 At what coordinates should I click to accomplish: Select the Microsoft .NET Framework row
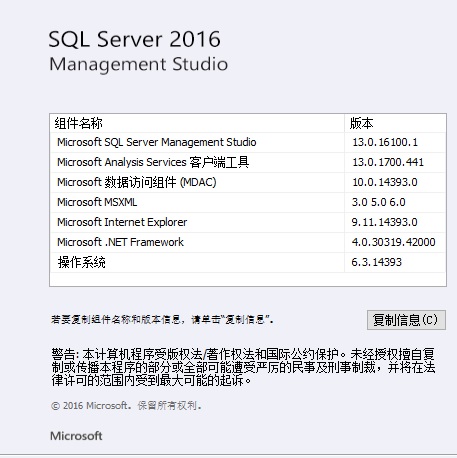248,242
